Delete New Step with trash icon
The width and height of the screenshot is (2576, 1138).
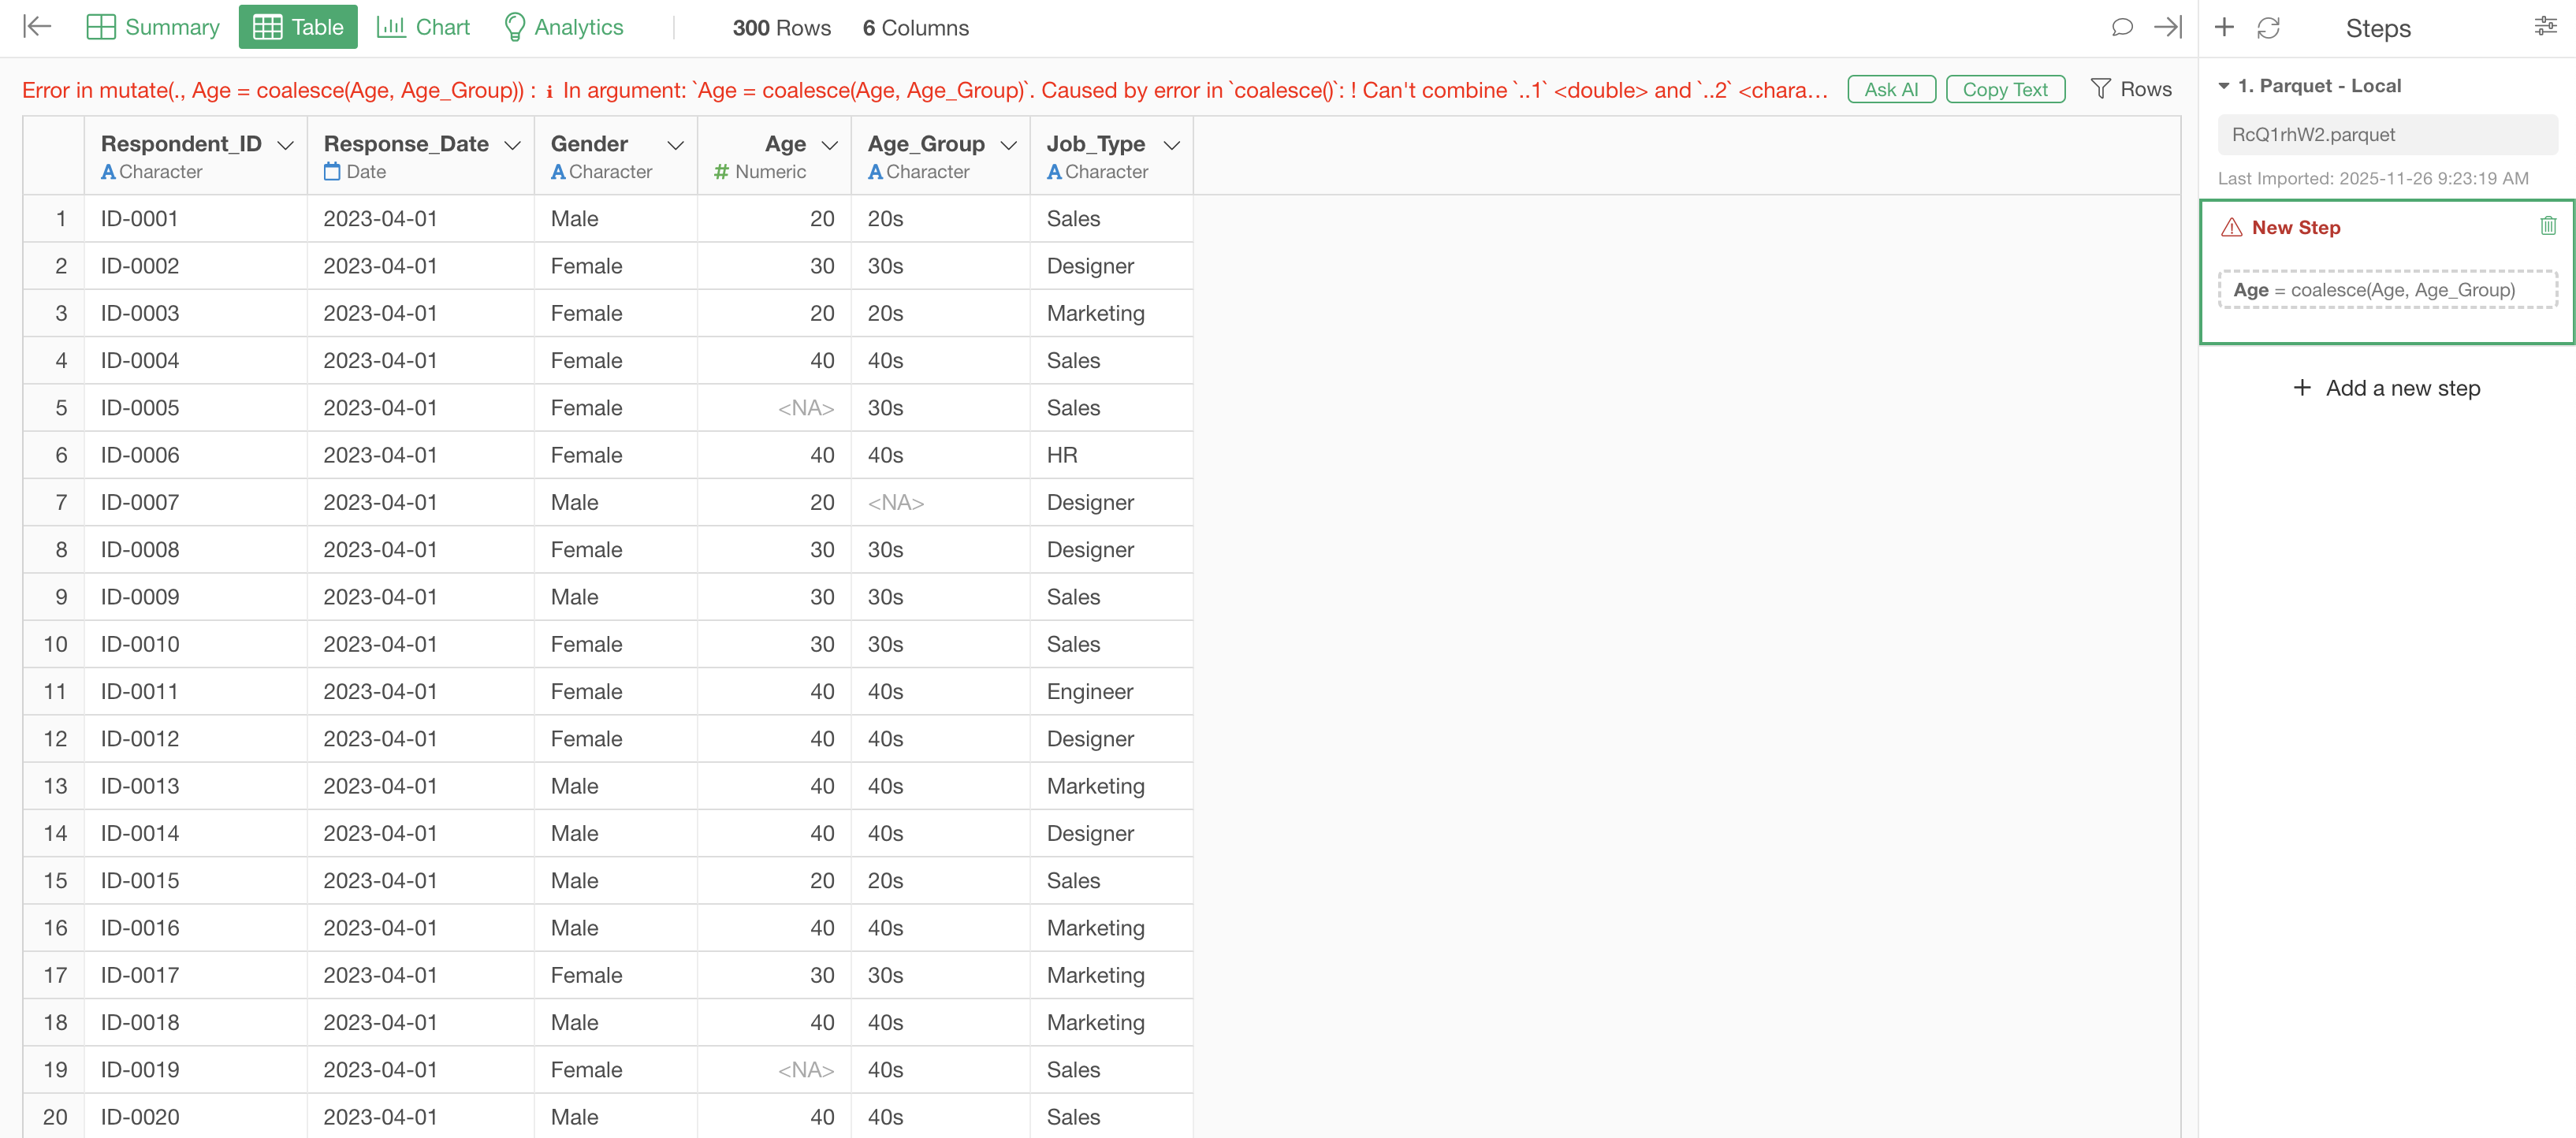tap(2548, 227)
